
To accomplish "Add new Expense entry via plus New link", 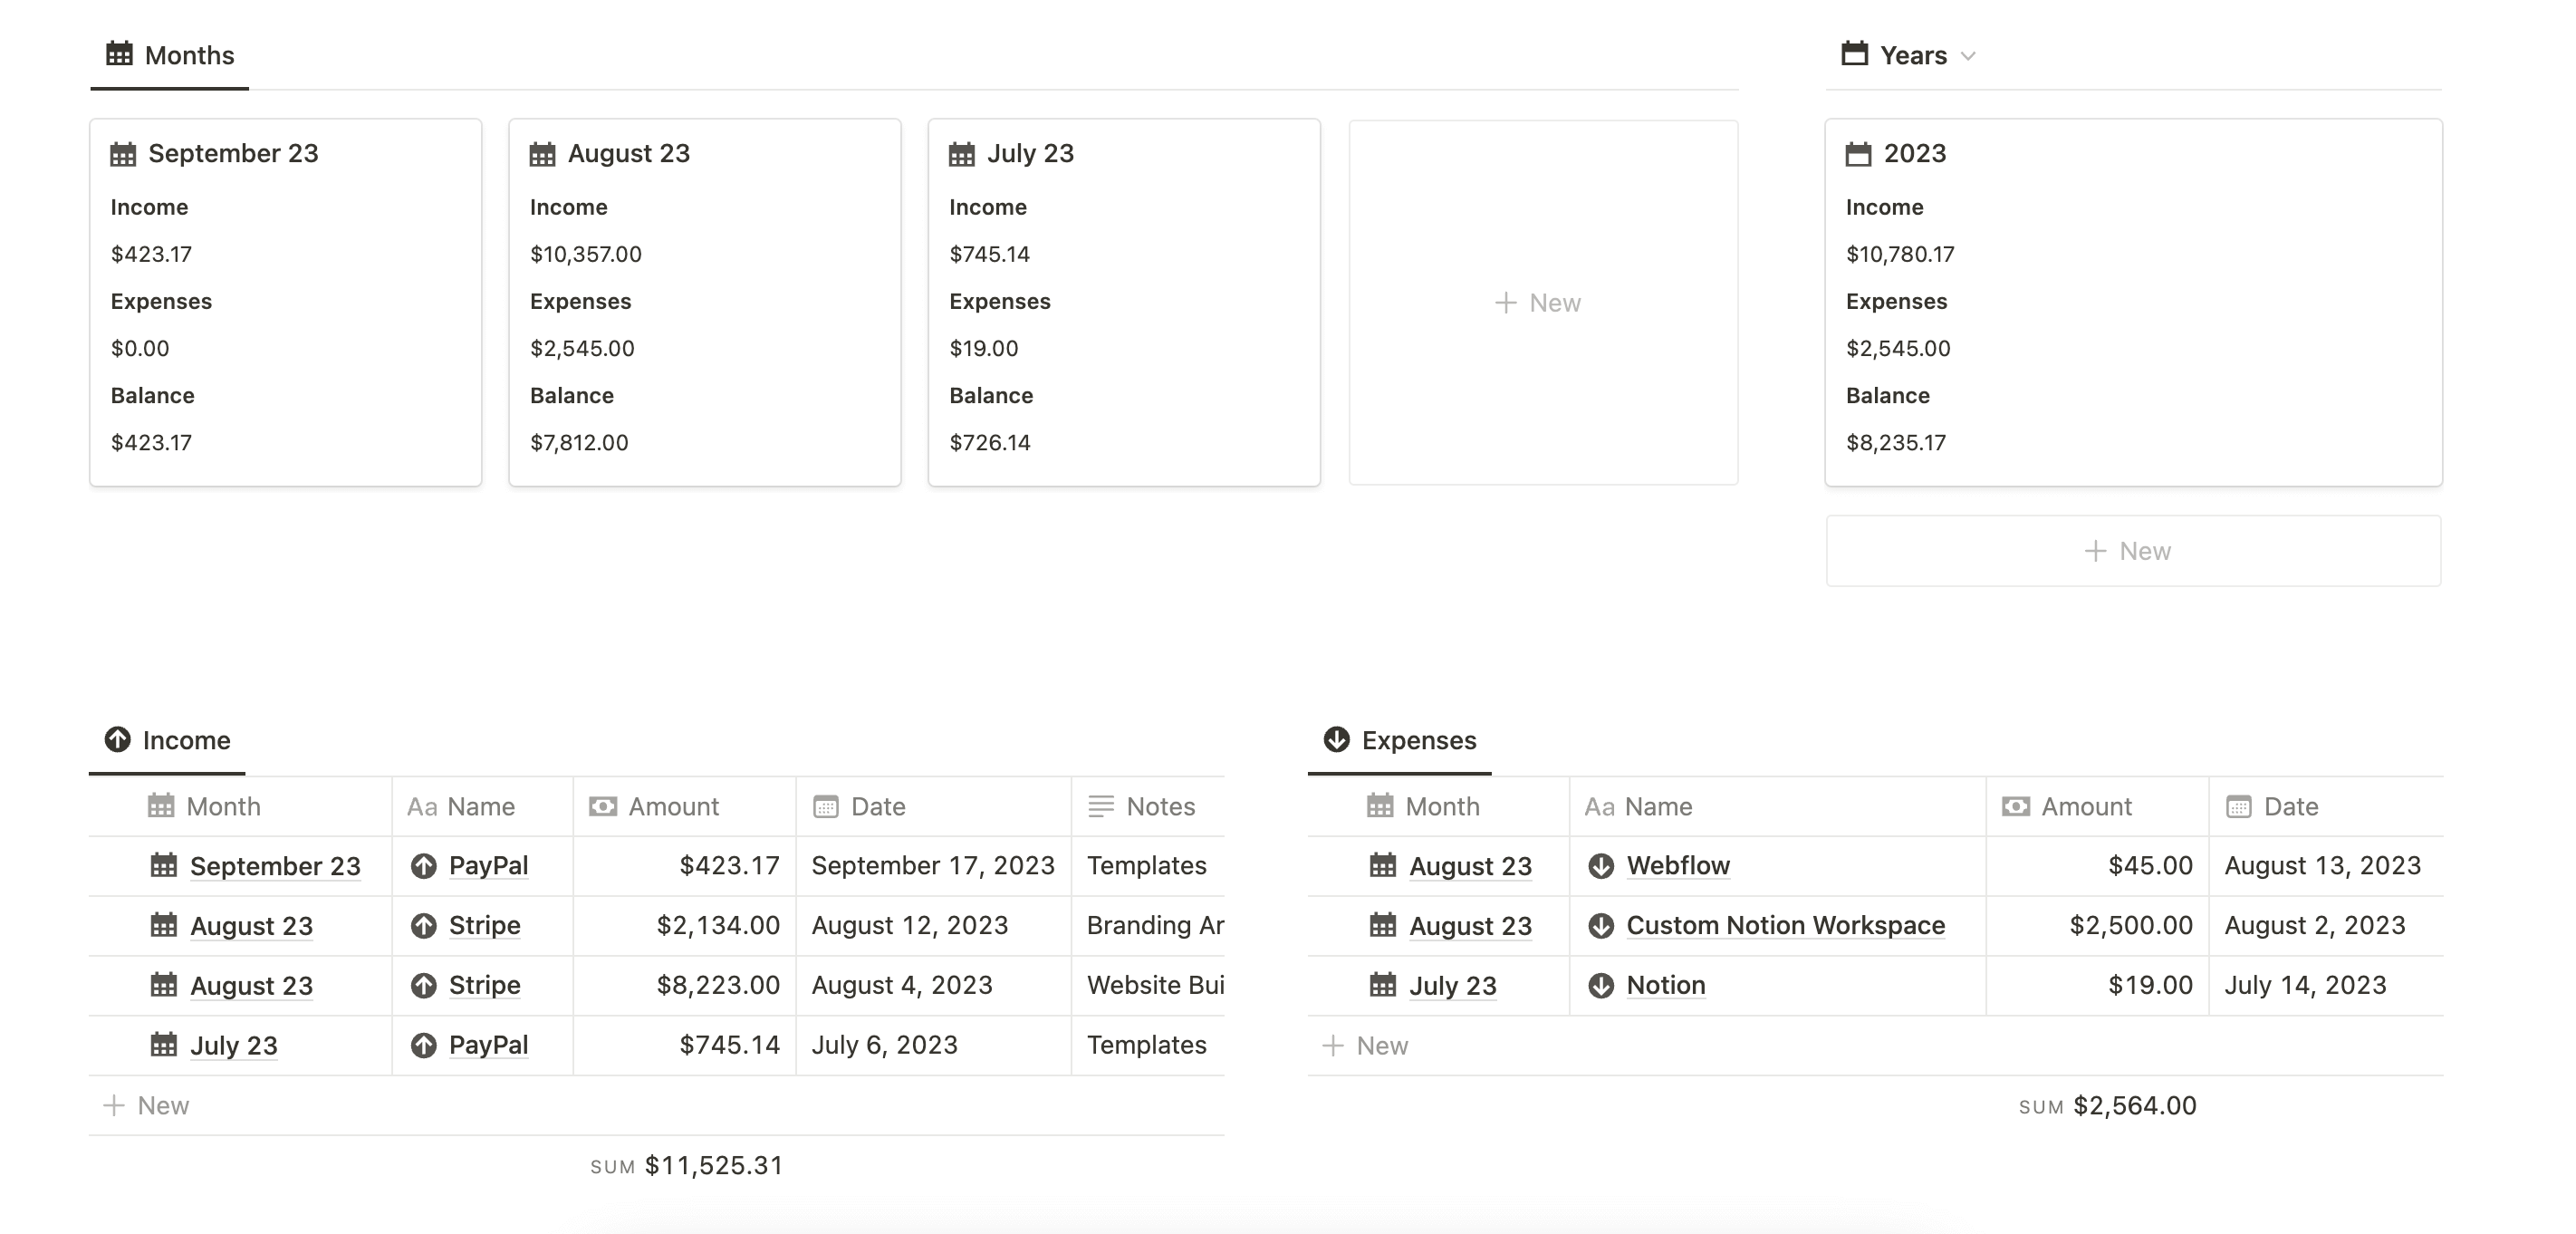I will (x=1365, y=1044).
